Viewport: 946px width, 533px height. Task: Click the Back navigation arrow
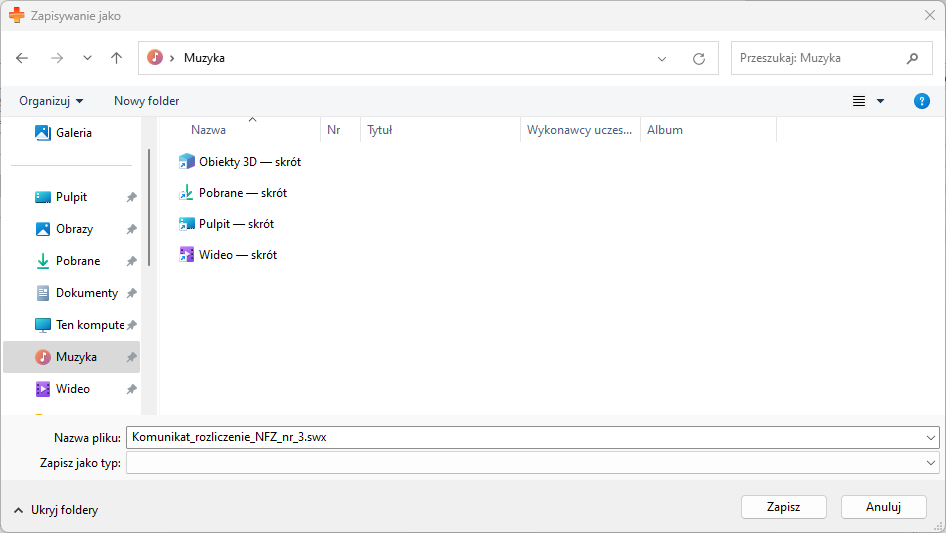(23, 58)
